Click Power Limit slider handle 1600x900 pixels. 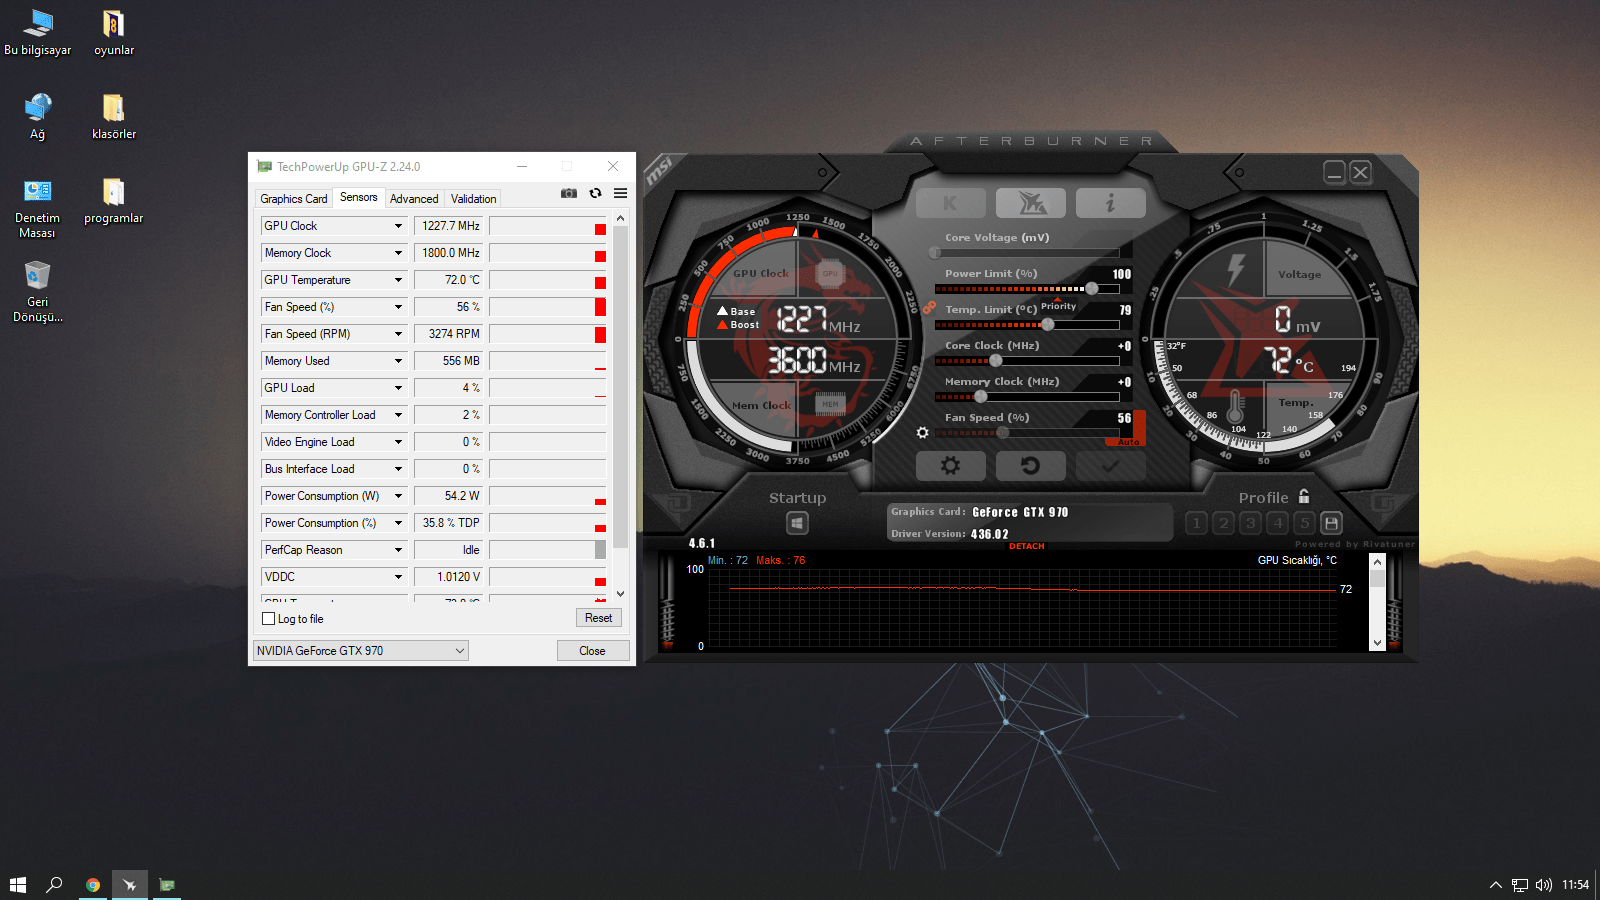click(x=1092, y=288)
